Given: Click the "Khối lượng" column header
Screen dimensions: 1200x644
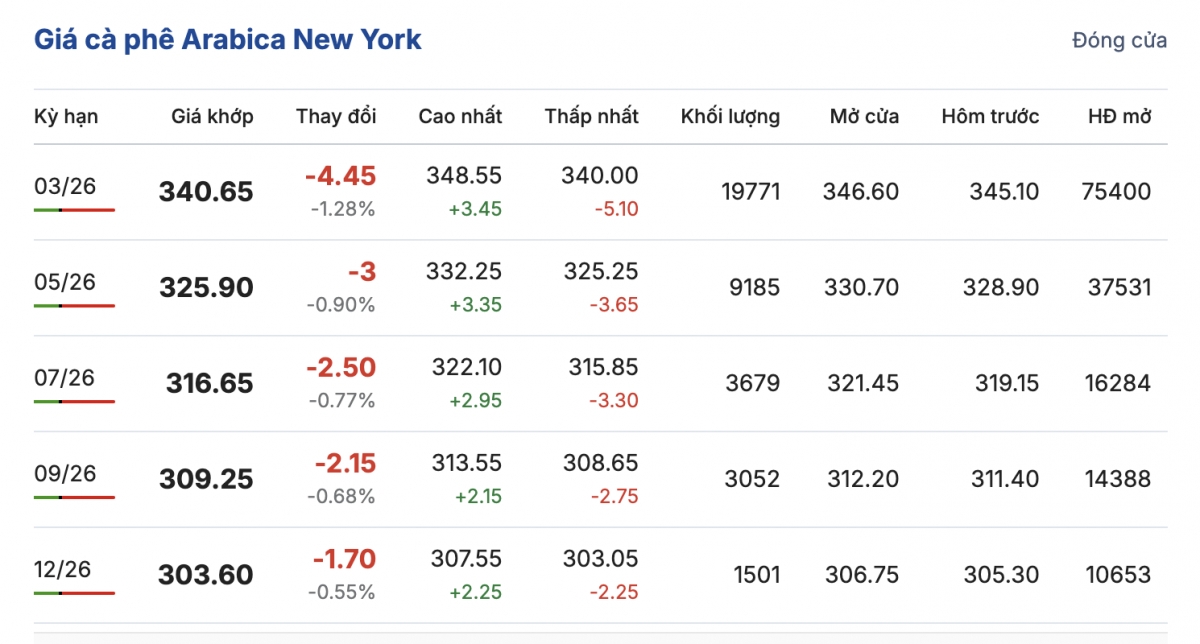Looking at the screenshot, I should pos(730,116).
